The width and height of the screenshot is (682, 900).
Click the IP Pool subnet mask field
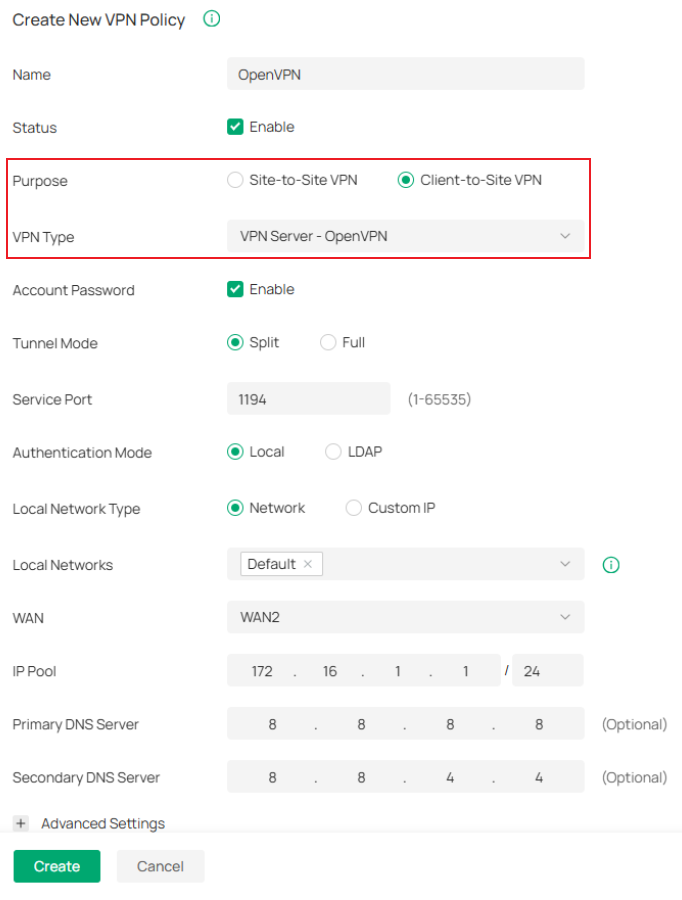(x=547, y=671)
